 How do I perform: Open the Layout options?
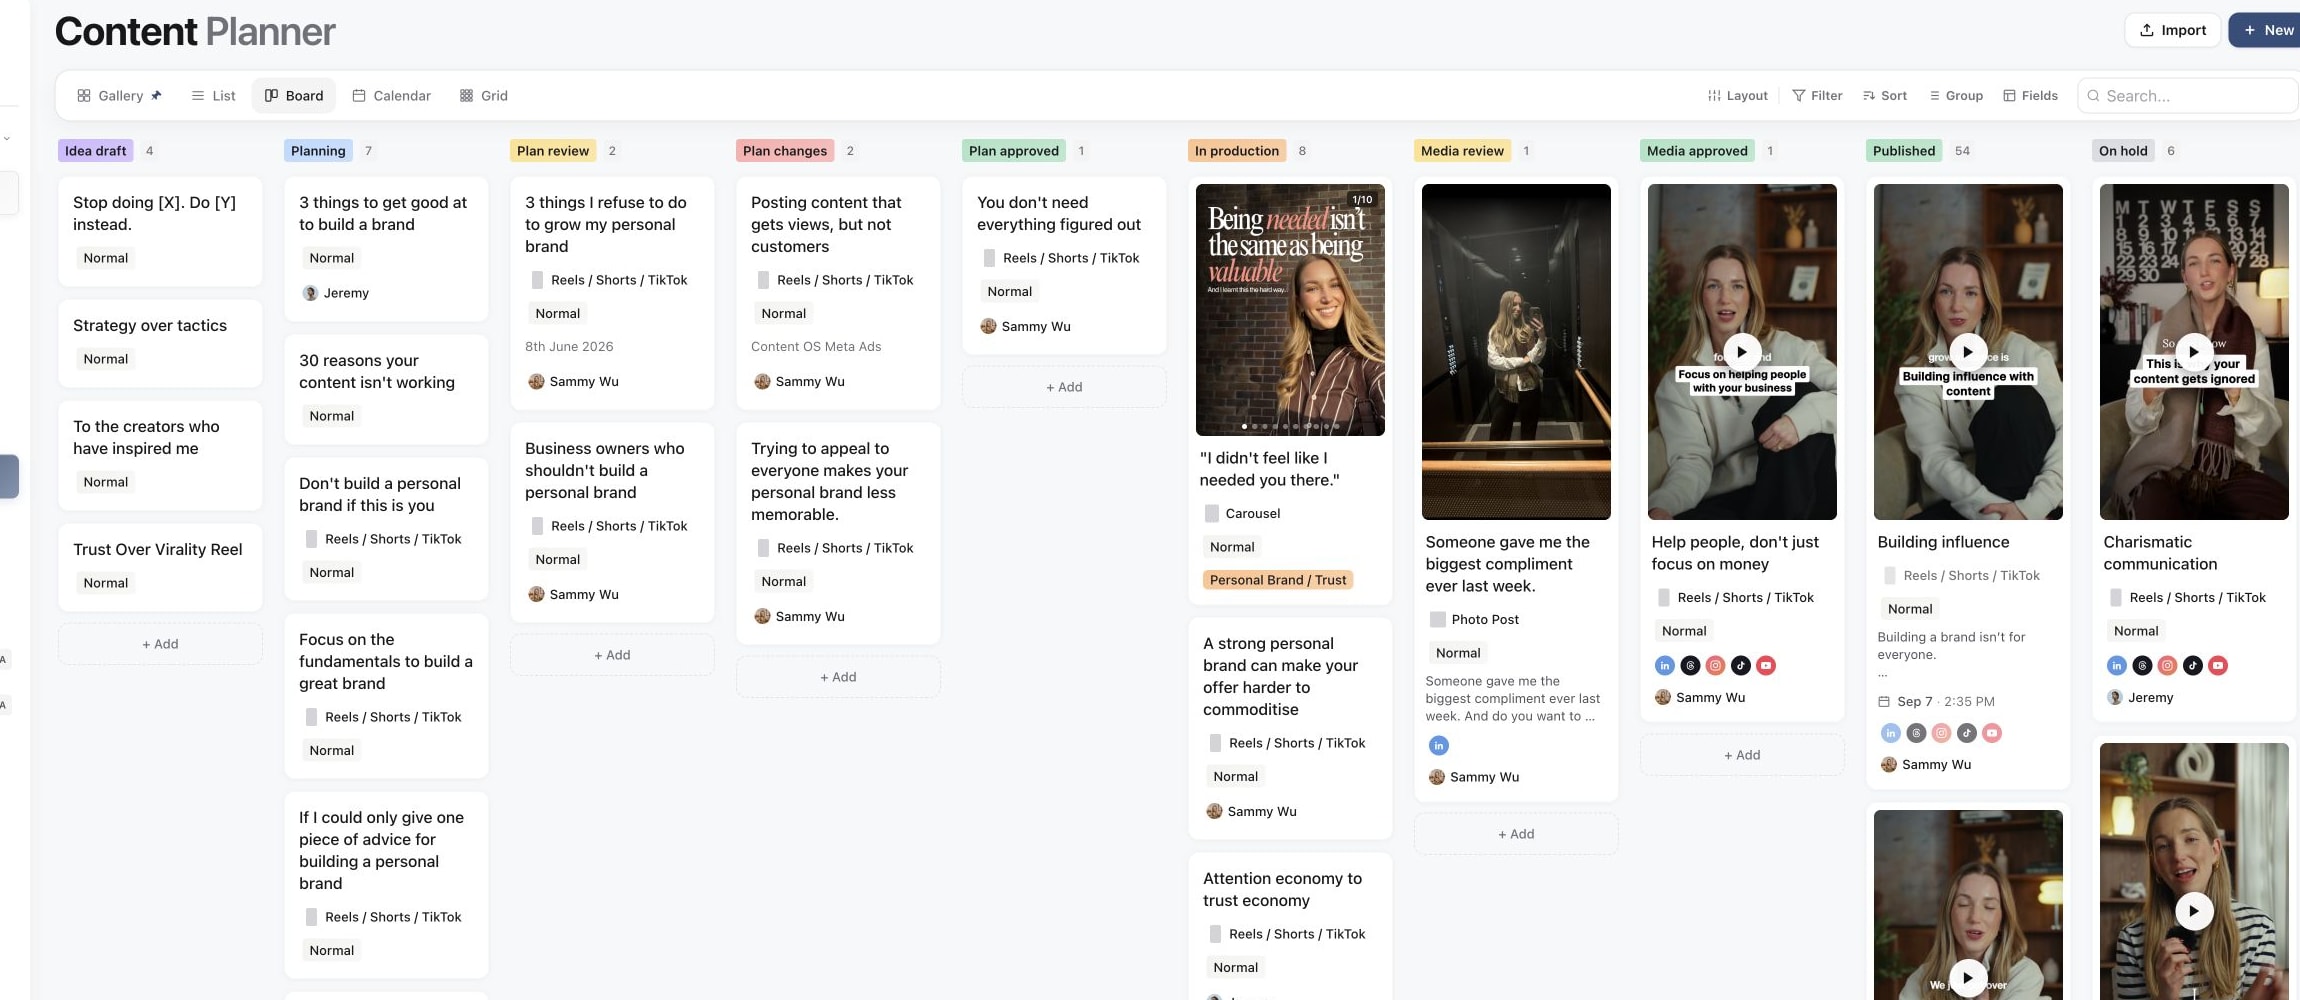pos(1738,96)
